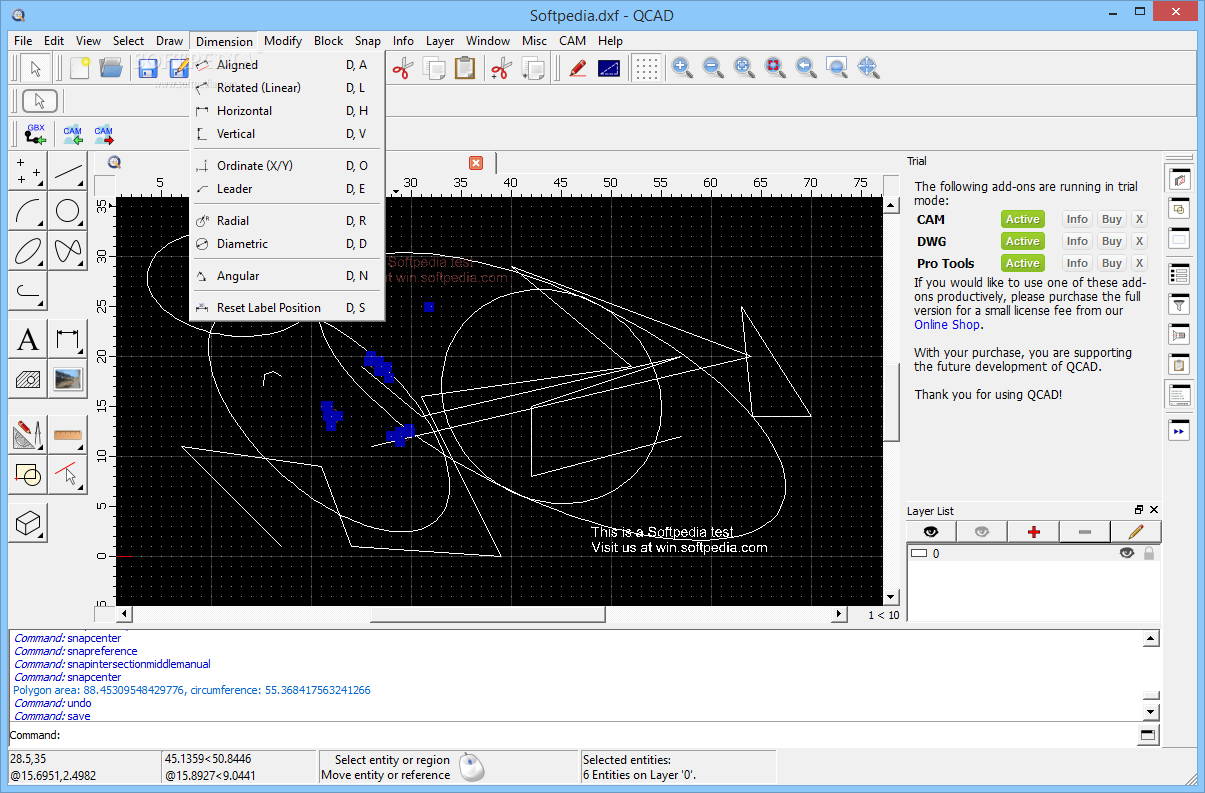The width and height of the screenshot is (1205, 793).
Task: Click the Open file folder icon
Action: [111, 68]
